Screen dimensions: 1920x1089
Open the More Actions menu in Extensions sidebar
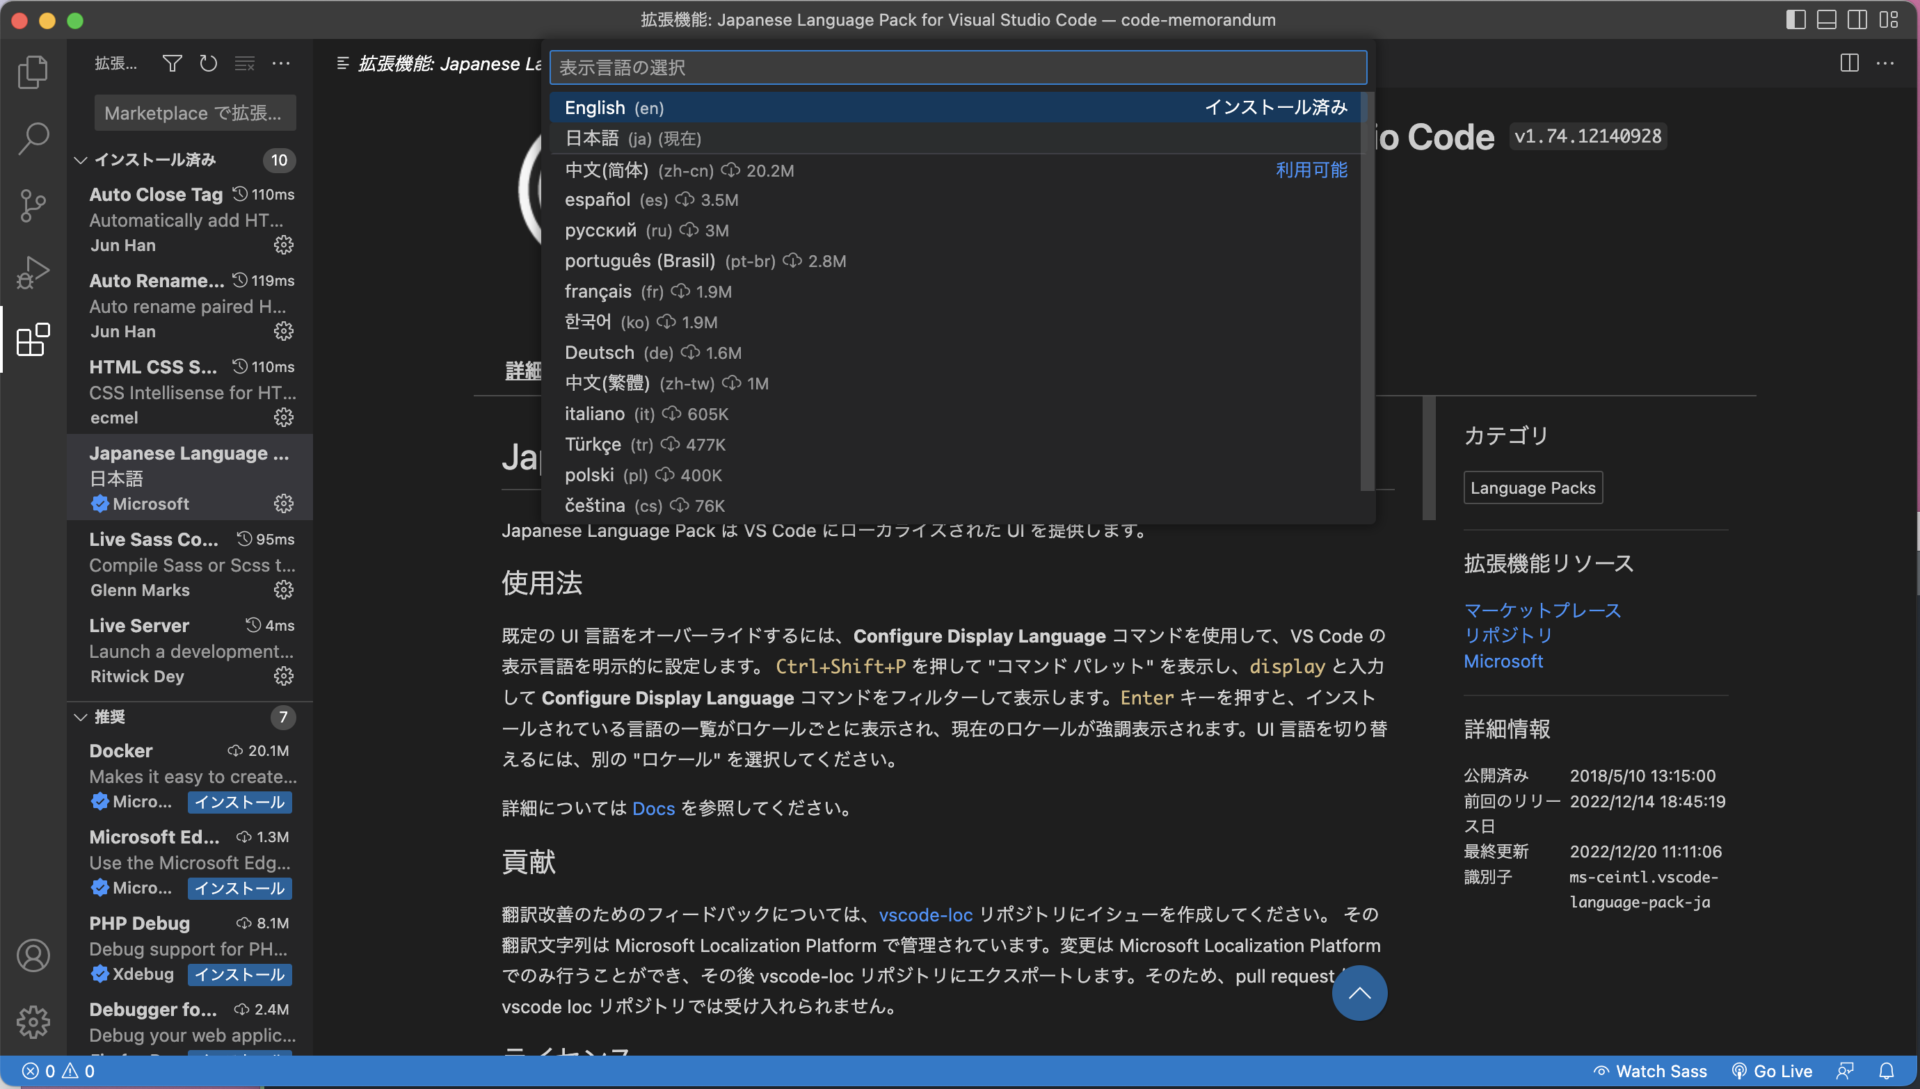(x=280, y=63)
